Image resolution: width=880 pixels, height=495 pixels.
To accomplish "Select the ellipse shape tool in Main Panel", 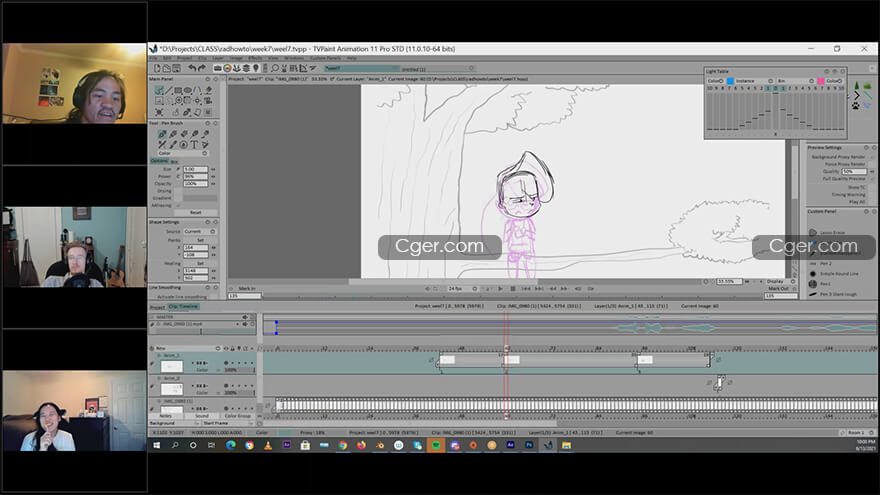I will point(188,90).
